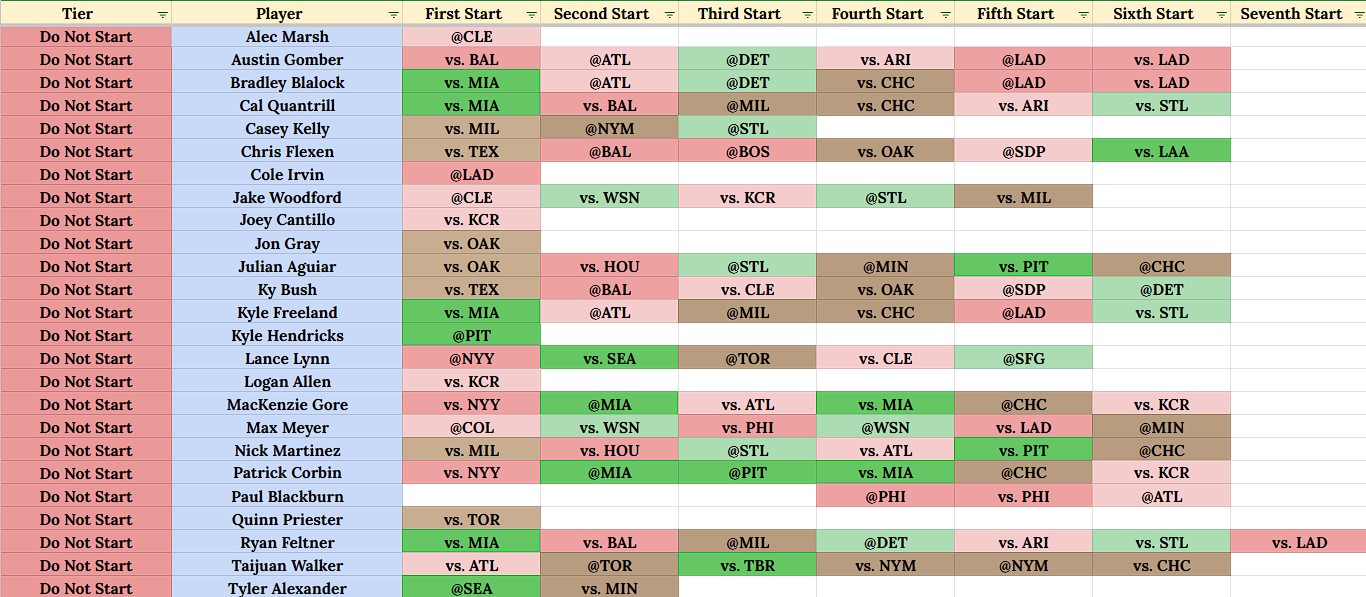This screenshot has width=1366, height=597.
Task: Select Tyler Alexander's @SEA cell
Action: [472, 588]
